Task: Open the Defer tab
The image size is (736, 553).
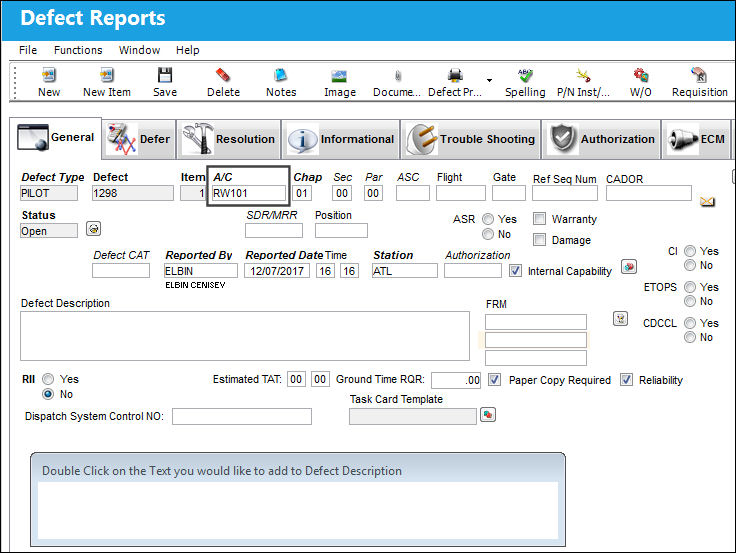Action: click(139, 139)
